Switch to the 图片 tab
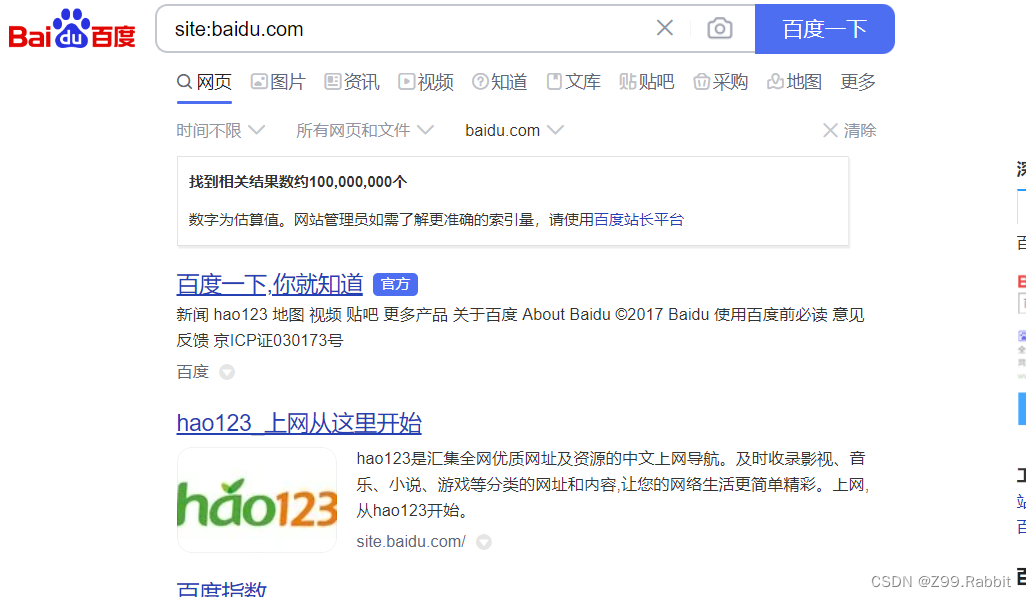The width and height of the screenshot is (1026, 597). pyautogui.click(x=278, y=82)
